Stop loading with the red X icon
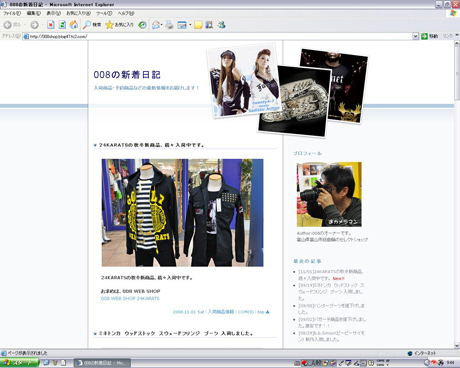This screenshot has height=368, width=460. coord(51,25)
